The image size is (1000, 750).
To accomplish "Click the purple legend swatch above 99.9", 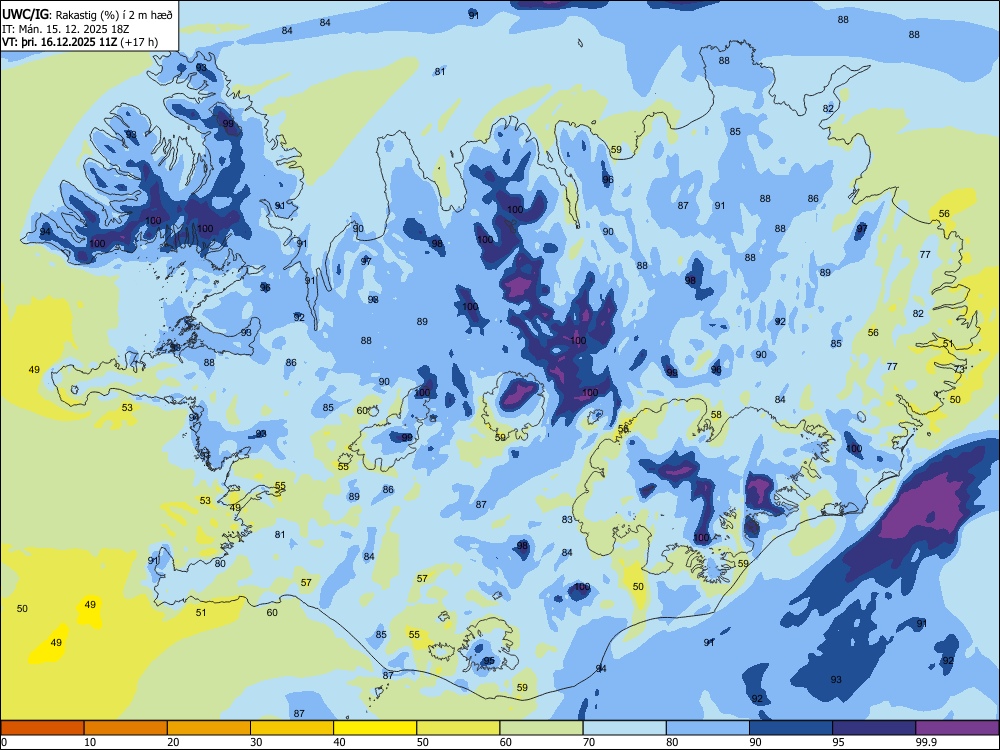I will (957, 728).
